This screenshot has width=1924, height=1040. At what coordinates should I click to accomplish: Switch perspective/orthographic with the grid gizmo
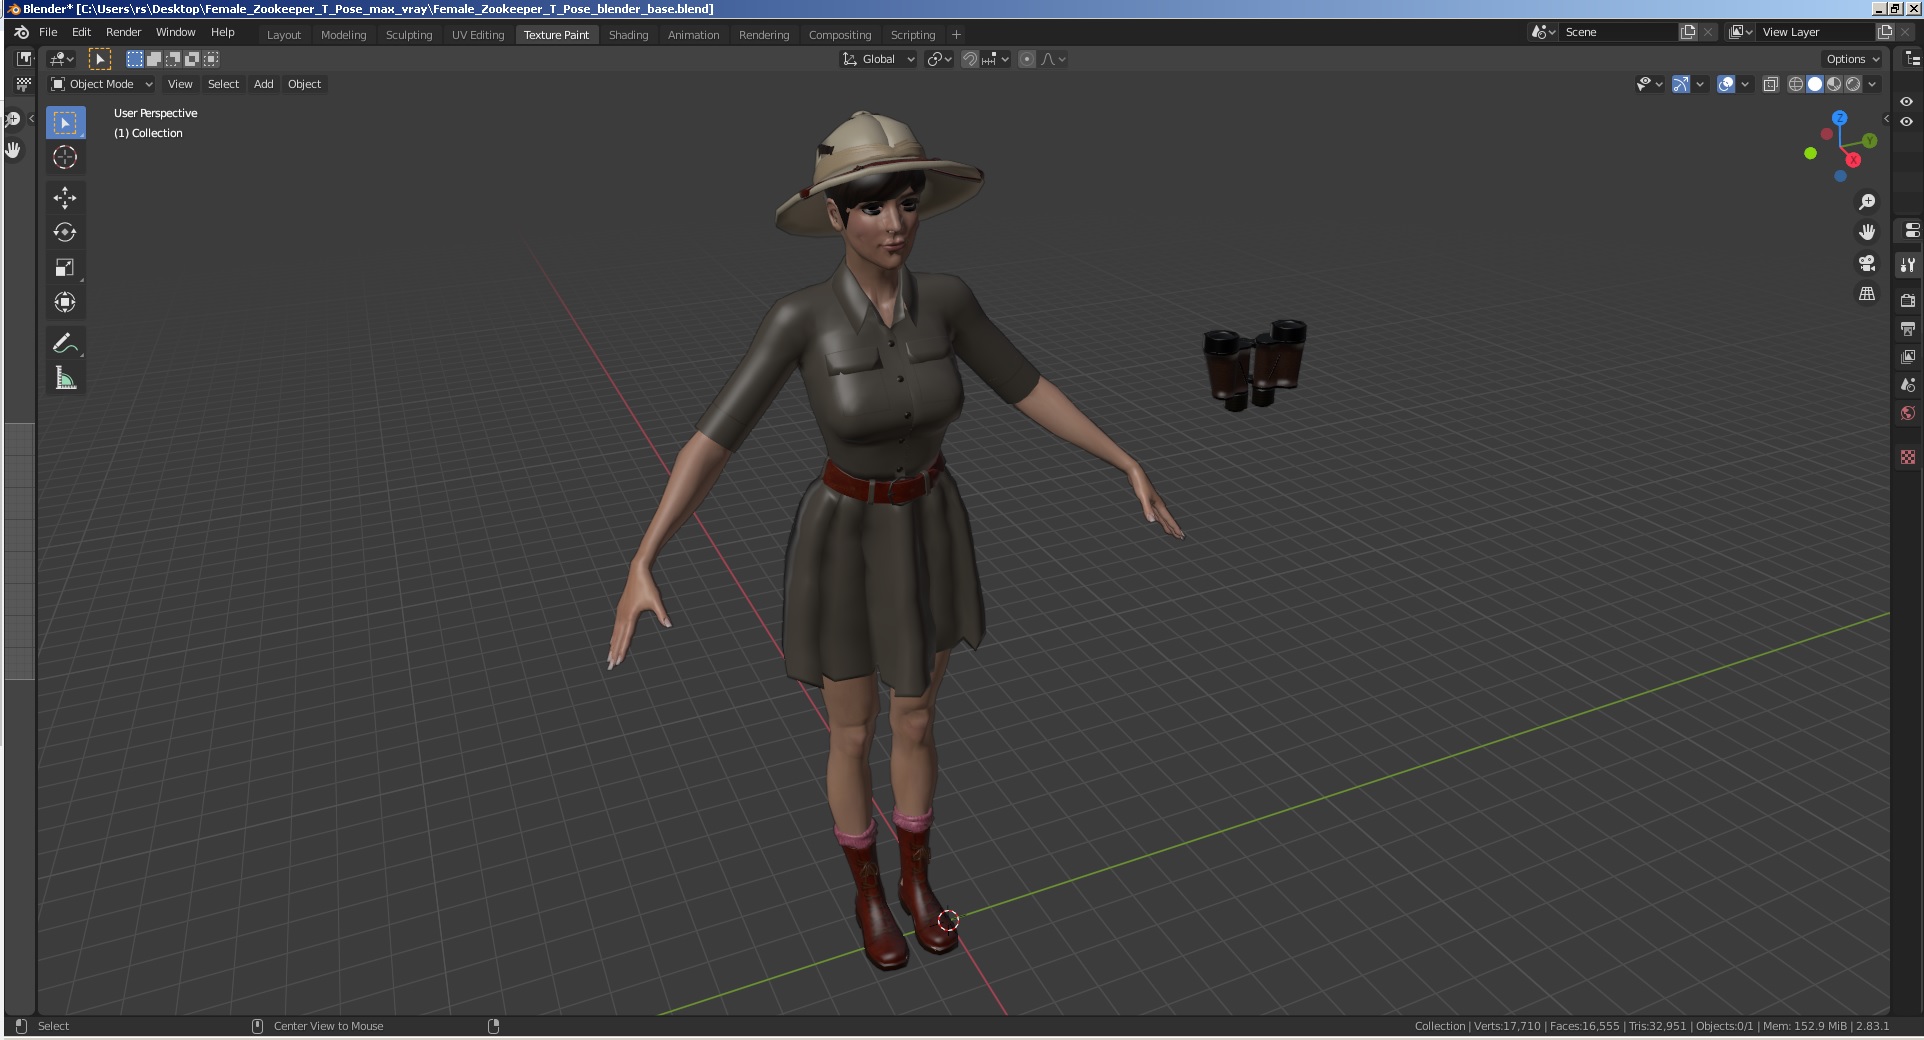pos(1867,294)
